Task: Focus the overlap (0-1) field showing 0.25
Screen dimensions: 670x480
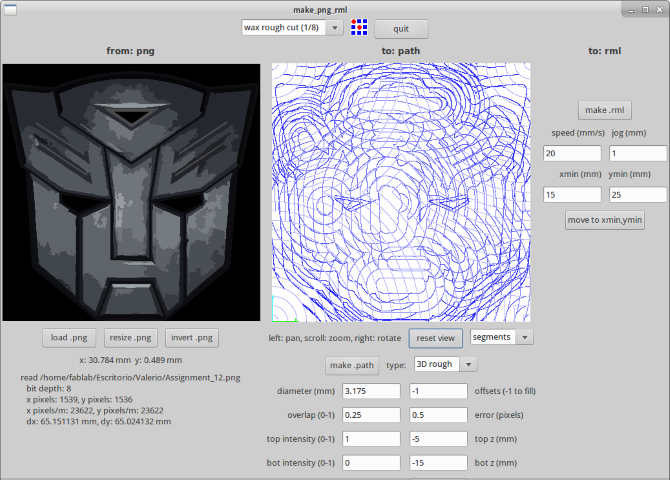Action: pyautogui.click(x=371, y=415)
